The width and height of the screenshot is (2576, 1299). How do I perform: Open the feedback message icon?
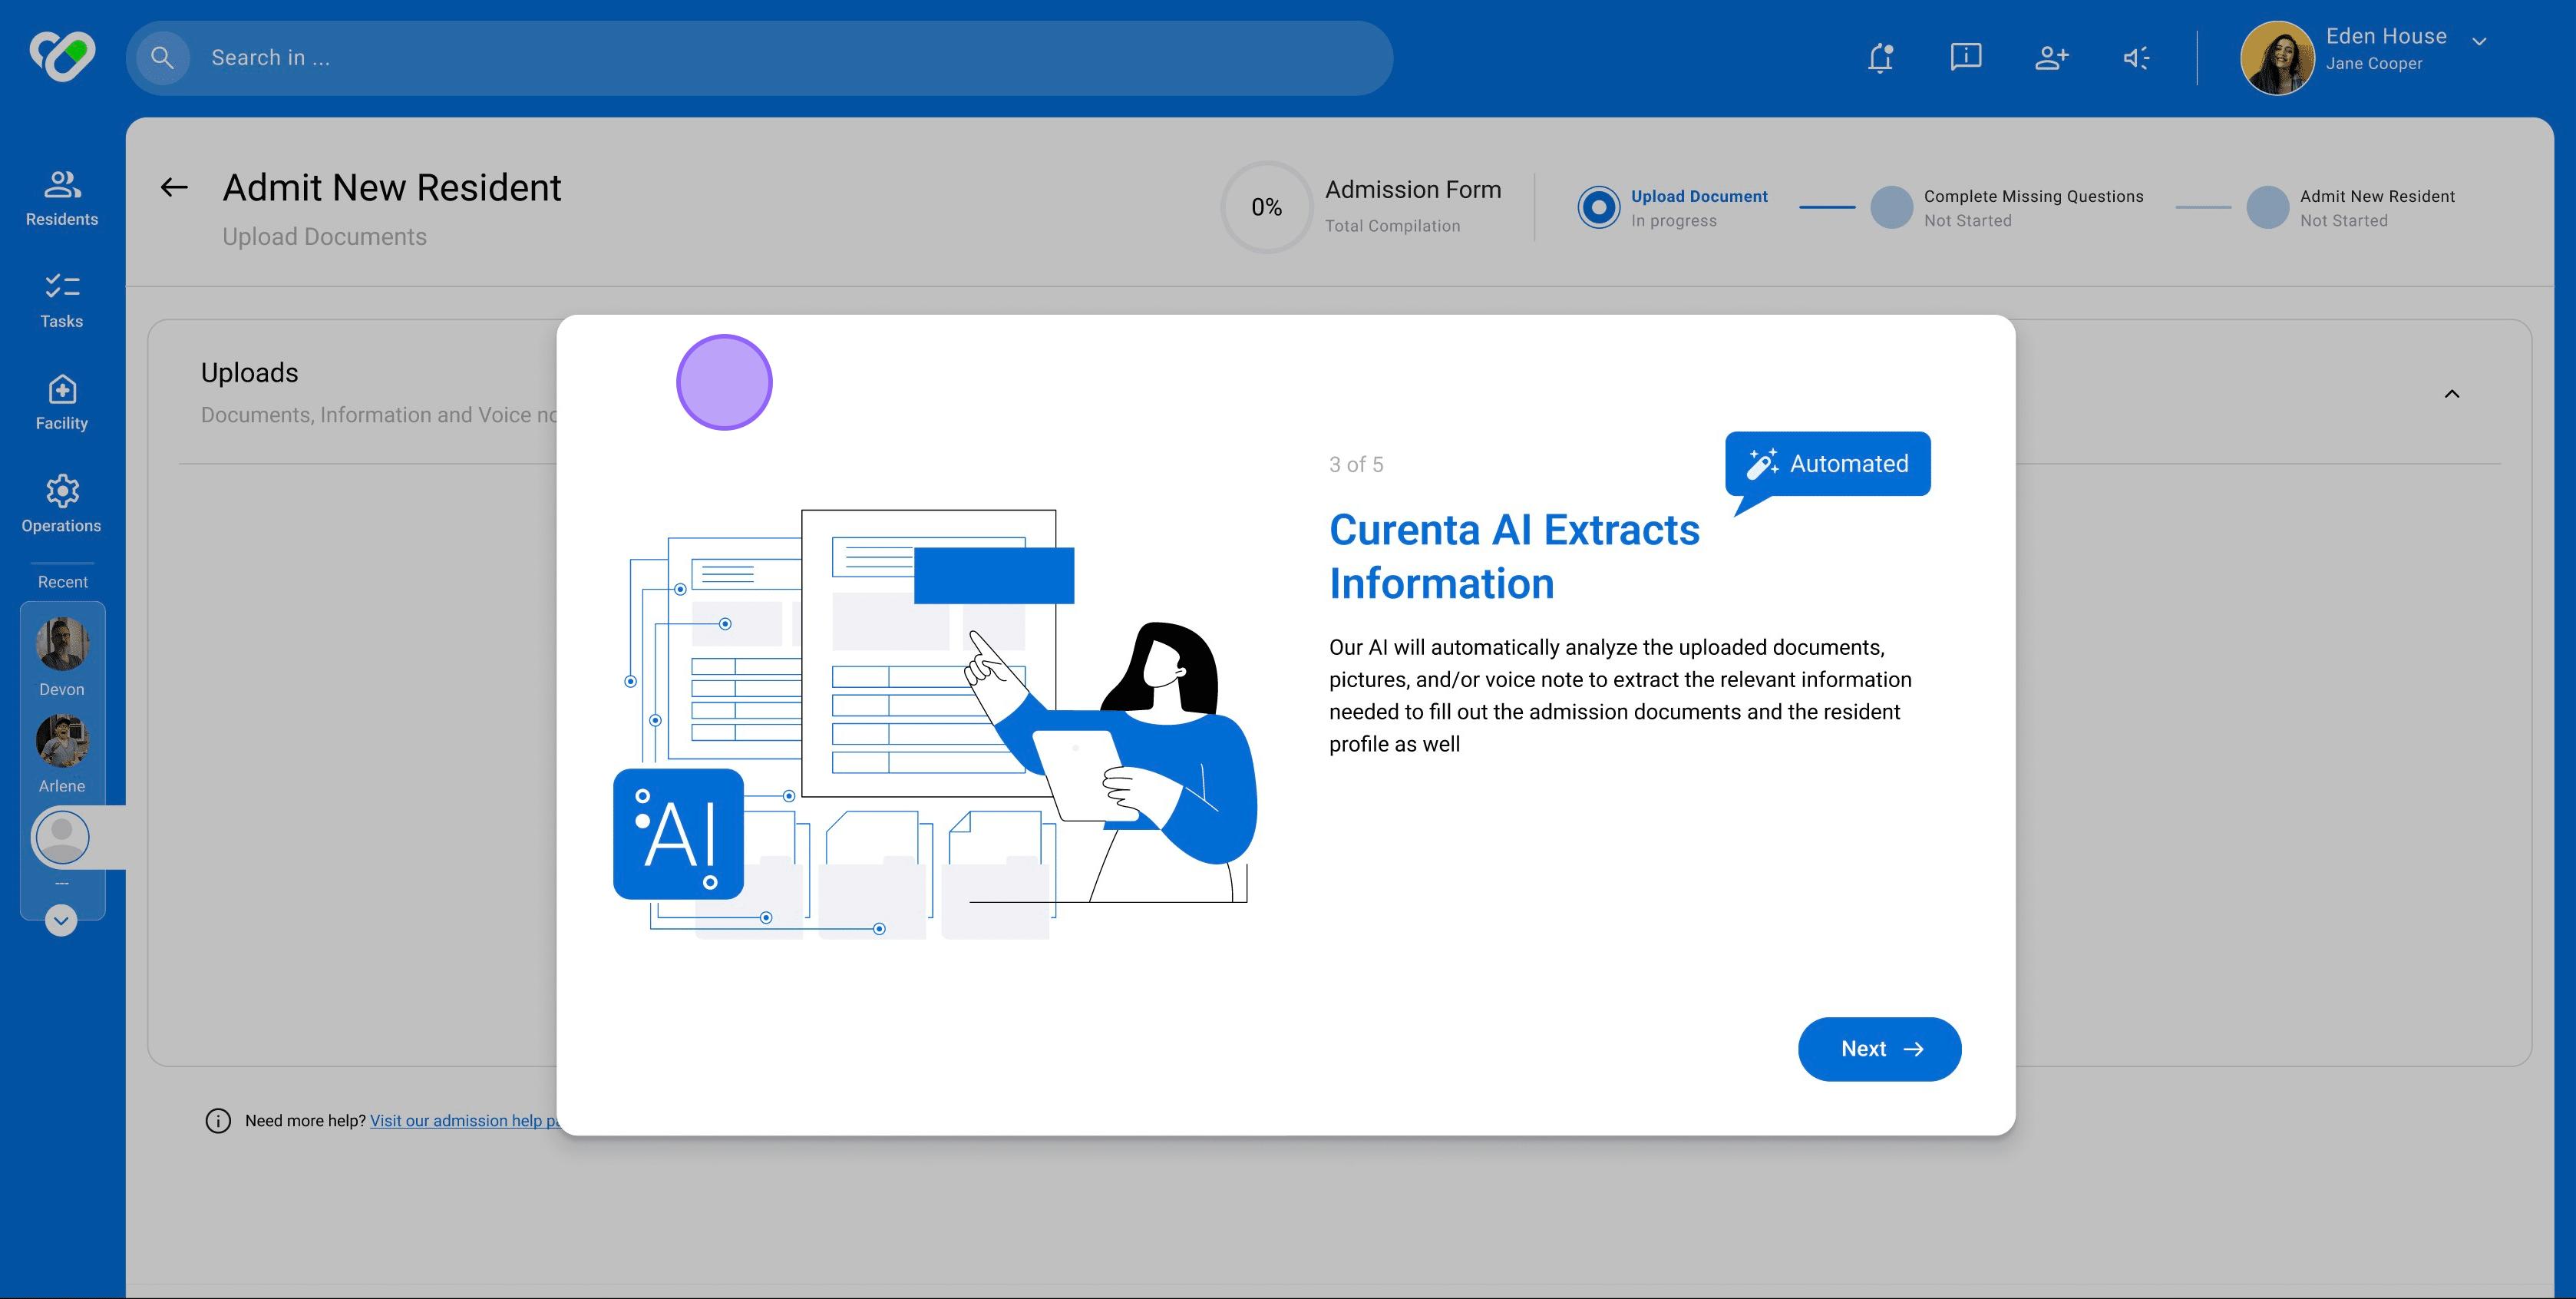(1966, 57)
